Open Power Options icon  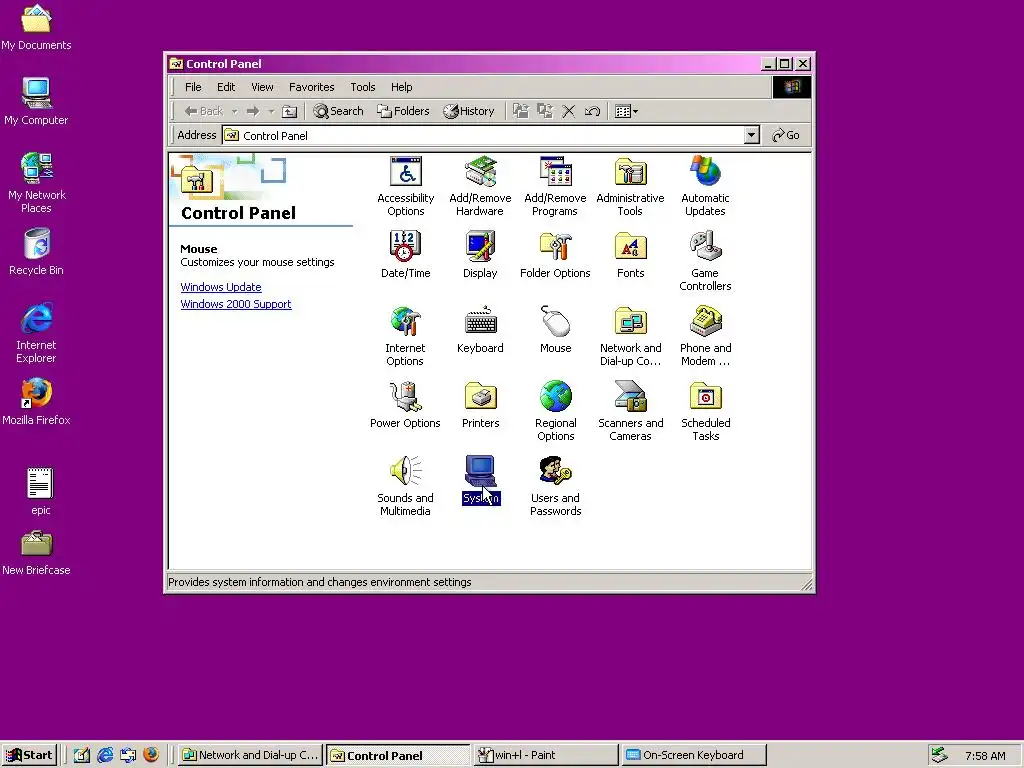pyautogui.click(x=406, y=405)
